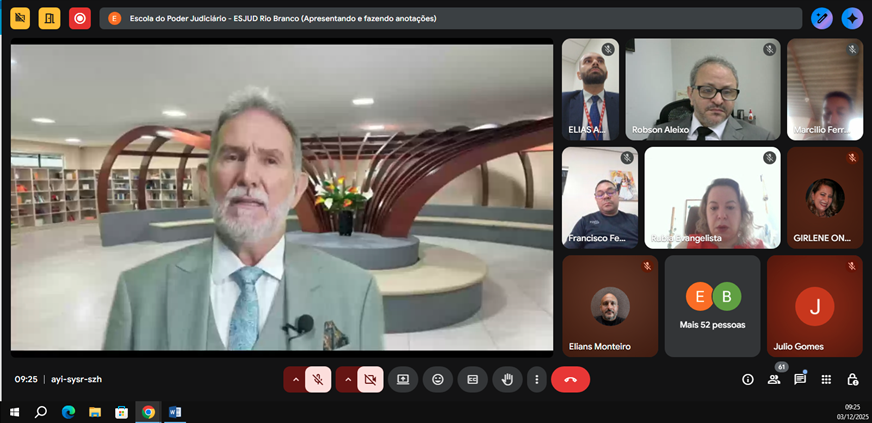The height and width of the screenshot is (423, 872).
Task: Show the people participants panel
Action: click(x=774, y=380)
